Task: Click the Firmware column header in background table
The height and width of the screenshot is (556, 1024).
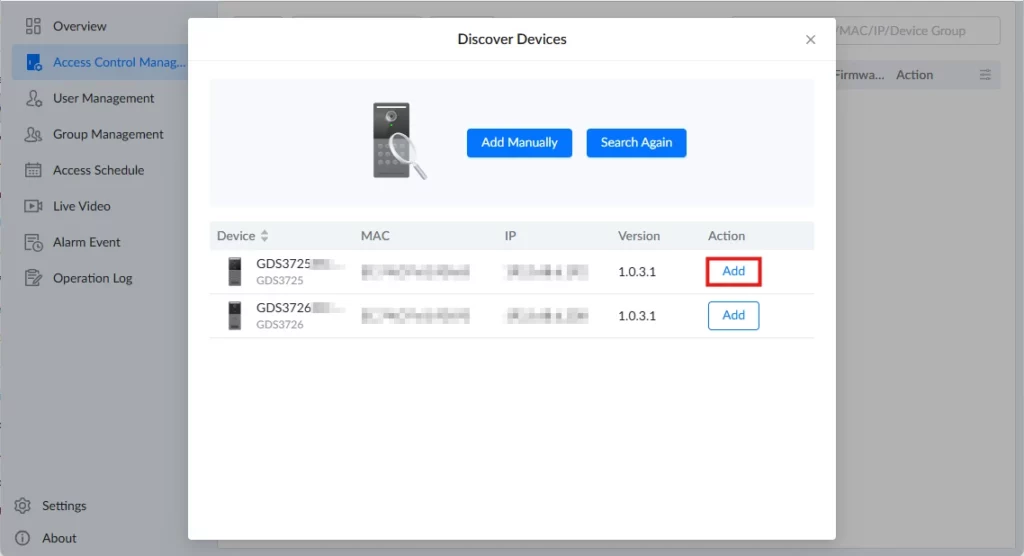Action: [x=859, y=74]
